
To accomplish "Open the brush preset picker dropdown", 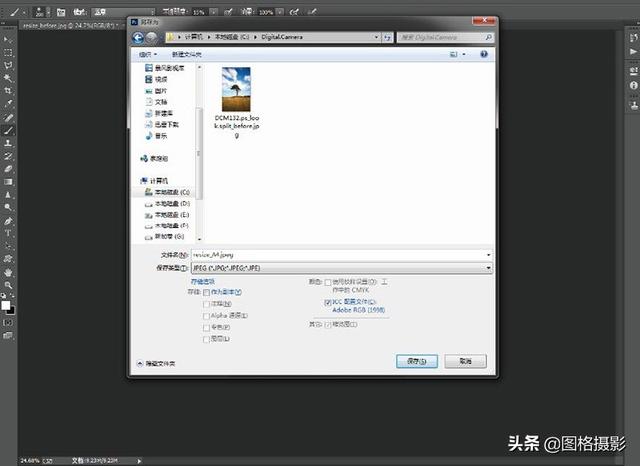I will (48, 12).
